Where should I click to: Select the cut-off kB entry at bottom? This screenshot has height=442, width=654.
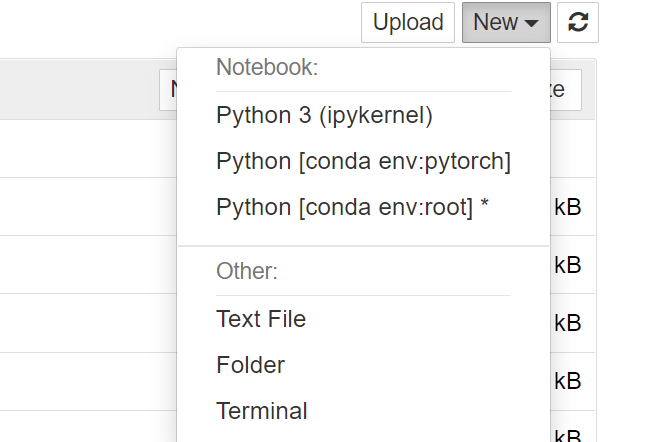[x=568, y=435]
